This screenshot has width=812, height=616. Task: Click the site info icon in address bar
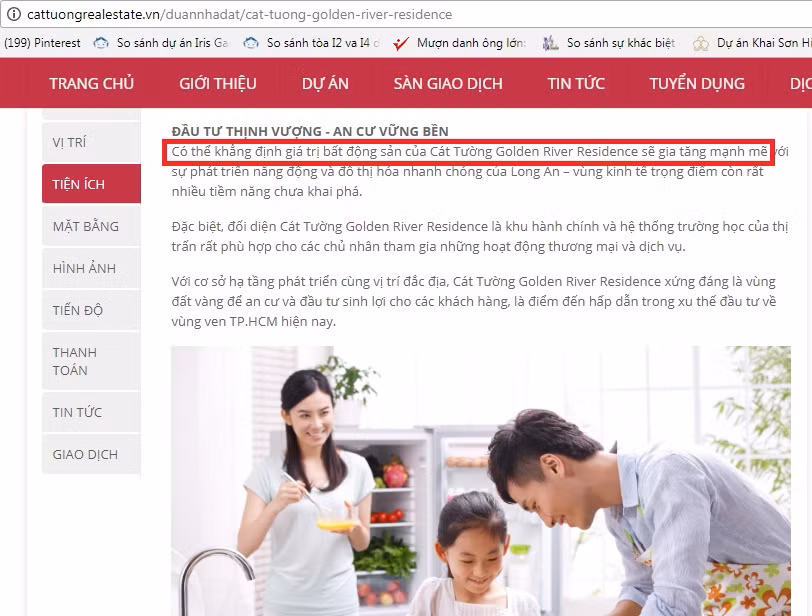click(12, 15)
